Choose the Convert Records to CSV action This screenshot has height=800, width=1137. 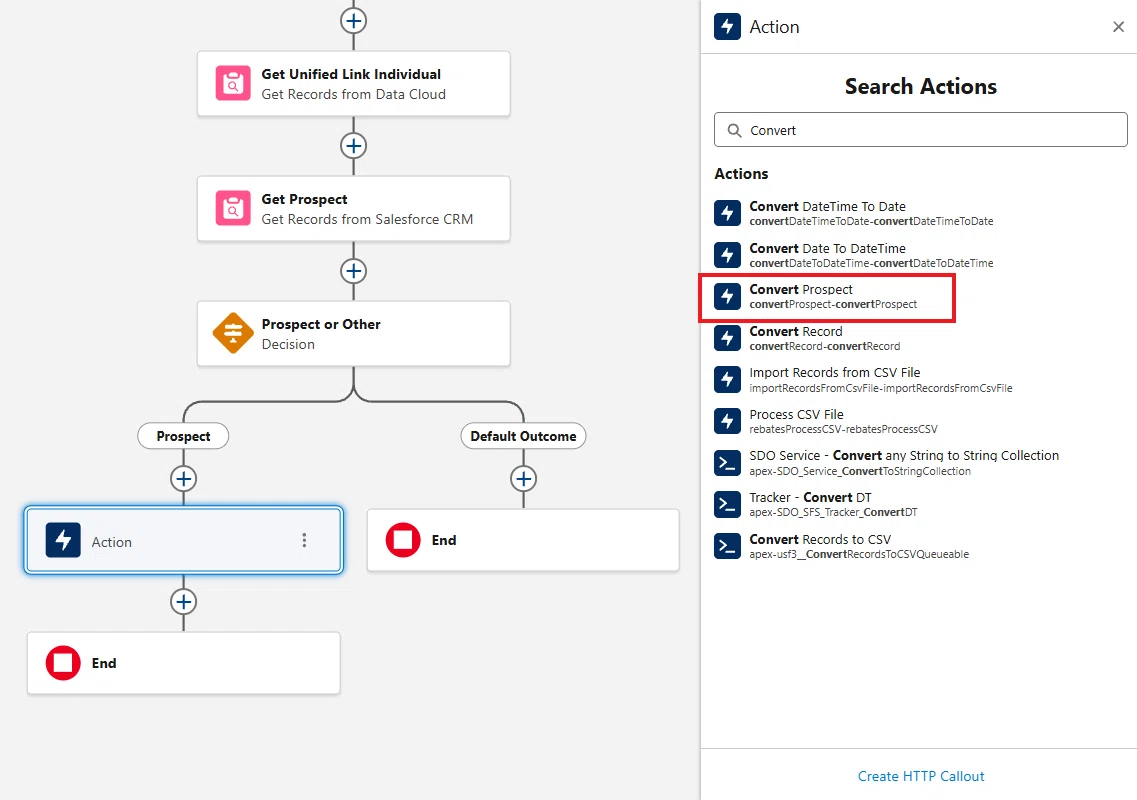pyautogui.click(x=921, y=546)
